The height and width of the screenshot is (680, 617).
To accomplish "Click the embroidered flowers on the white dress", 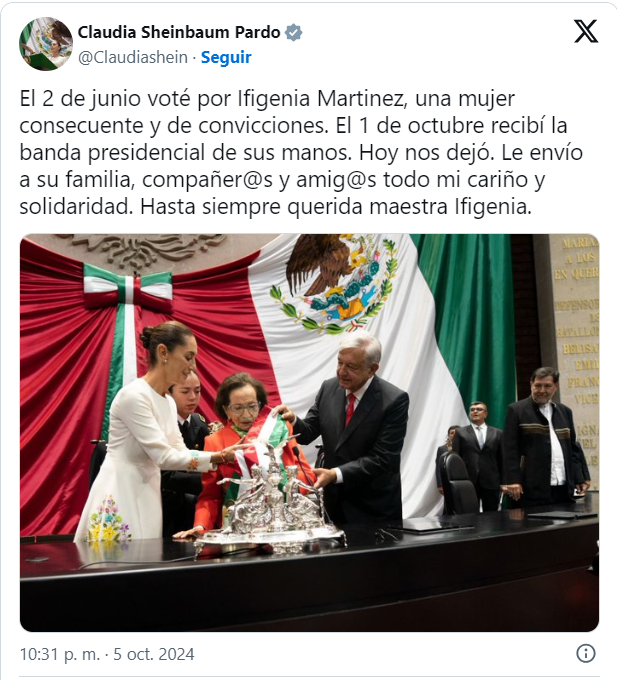I will point(109,518).
